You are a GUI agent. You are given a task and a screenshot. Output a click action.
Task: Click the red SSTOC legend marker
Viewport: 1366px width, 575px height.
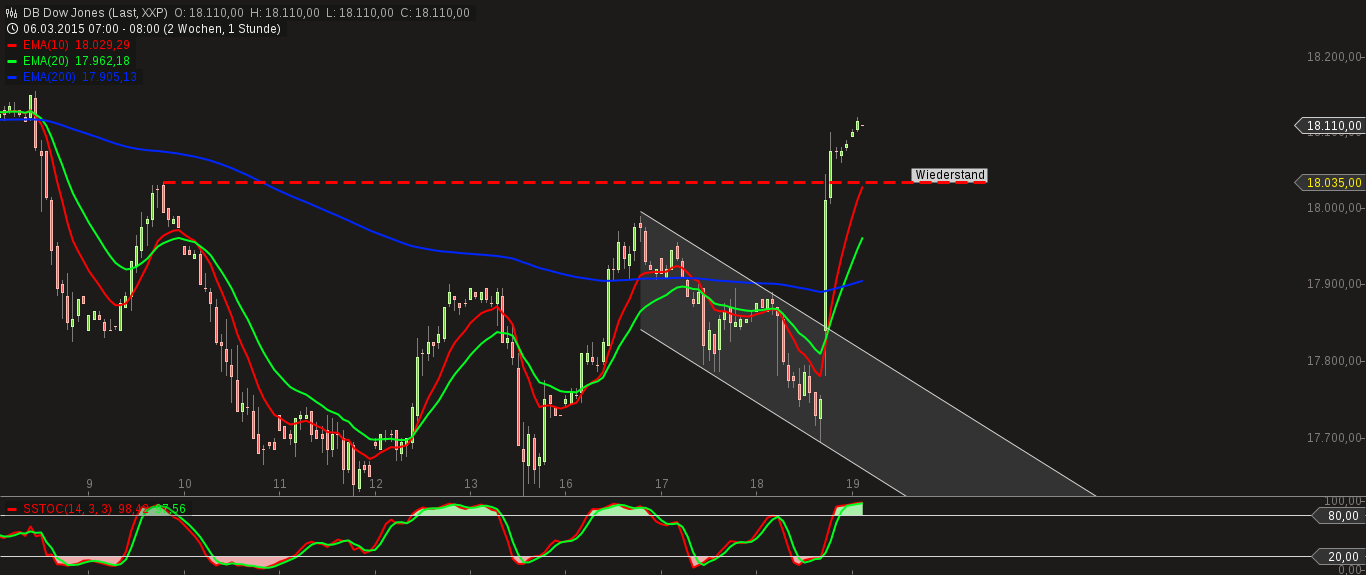(12, 509)
